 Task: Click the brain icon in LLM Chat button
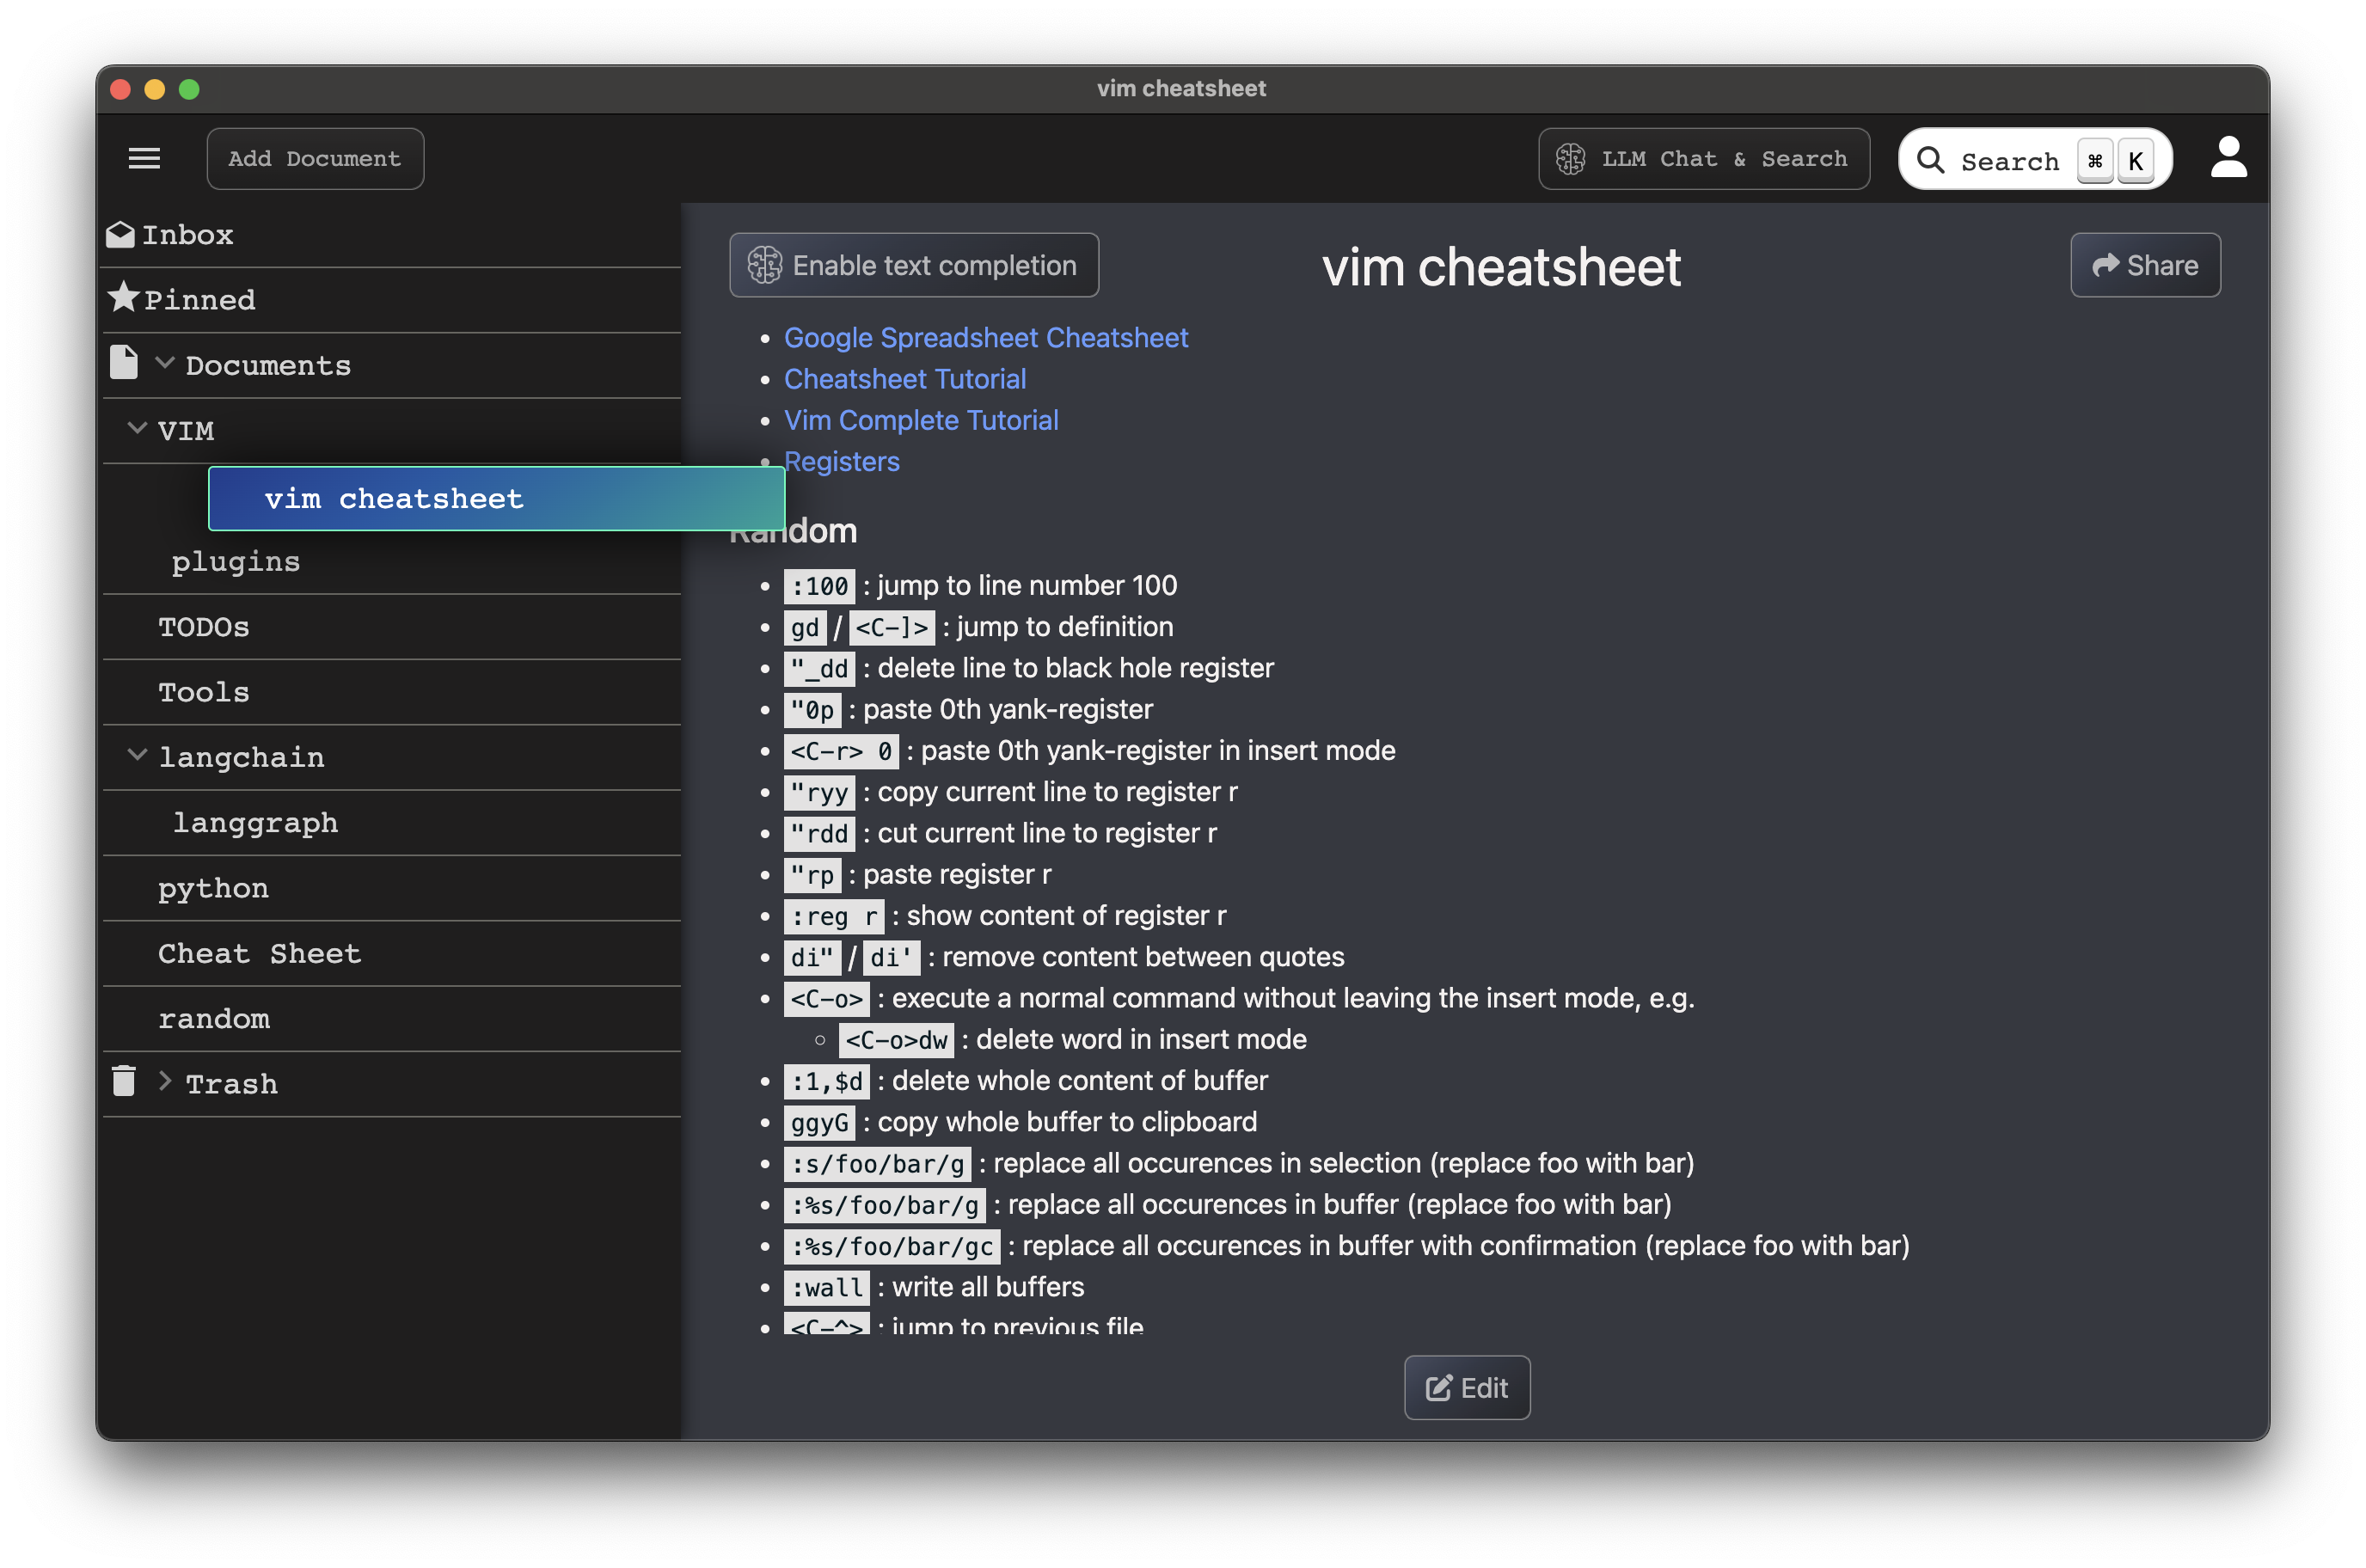pyautogui.click(x=1570, y=159)
